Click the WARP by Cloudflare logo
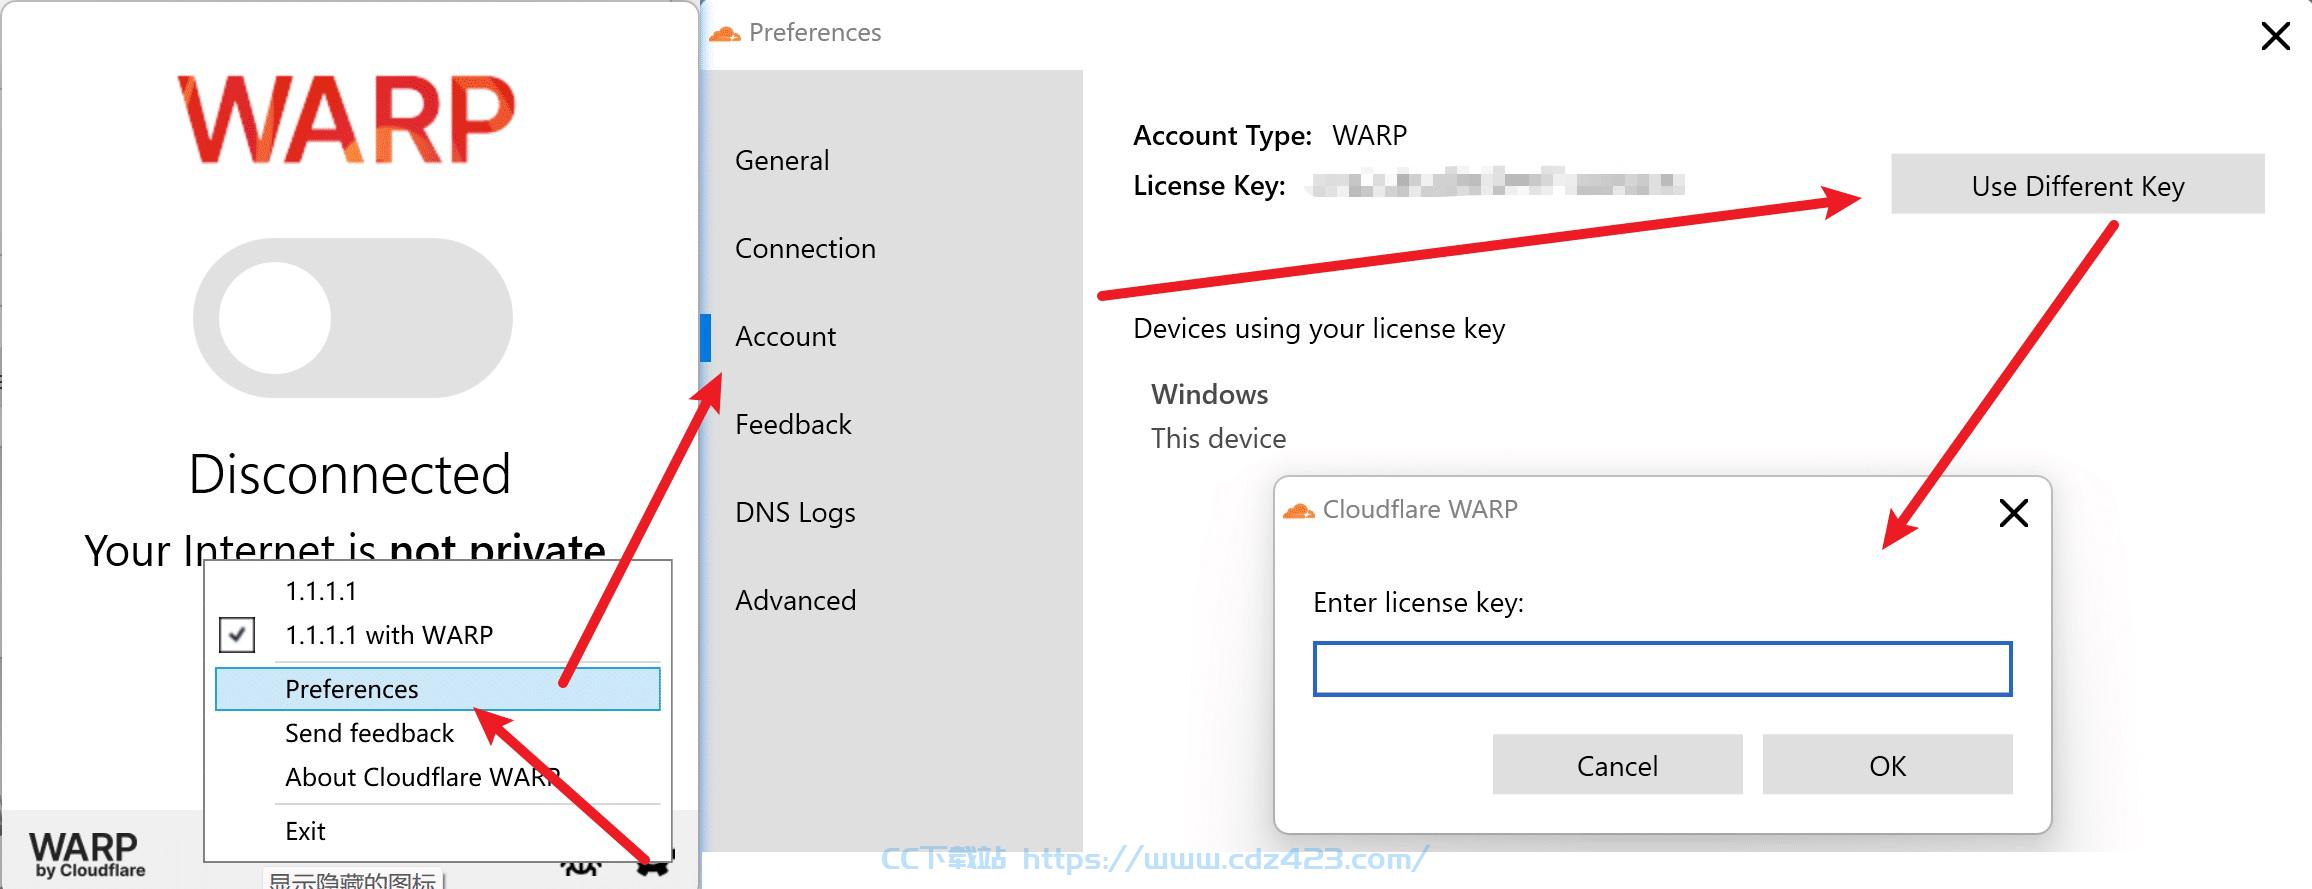 pyautogui.click(x=87, y=855)
